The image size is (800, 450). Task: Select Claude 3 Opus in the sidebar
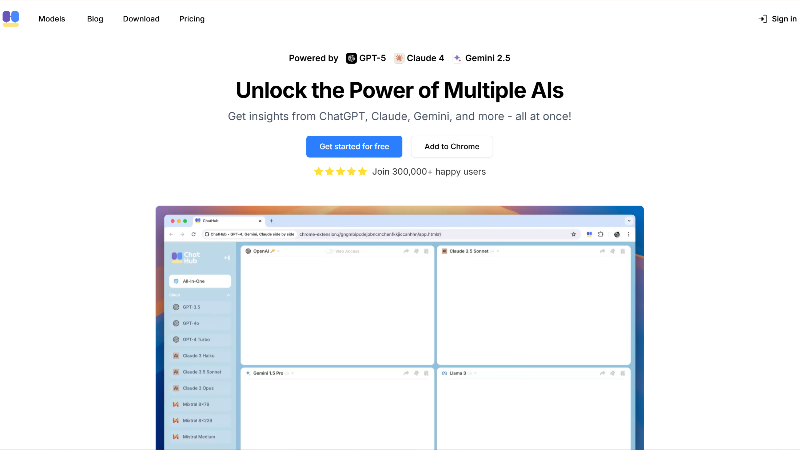200,388
